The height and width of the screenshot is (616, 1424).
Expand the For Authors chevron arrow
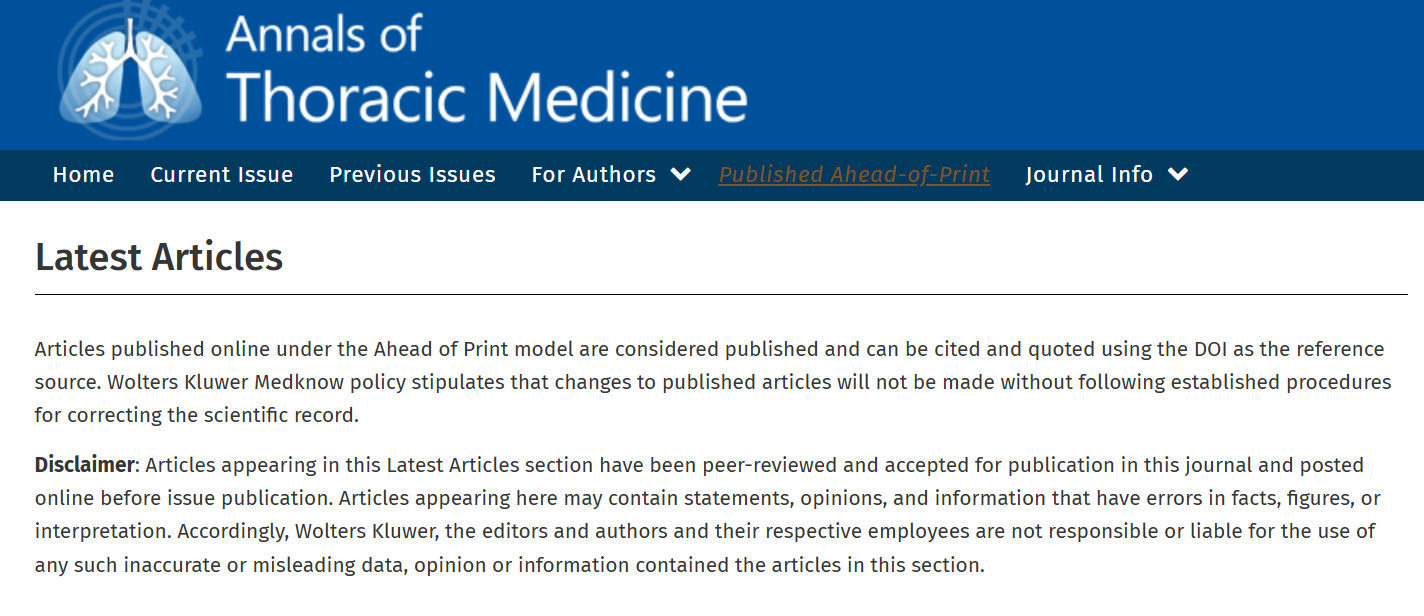click(681, 174)
